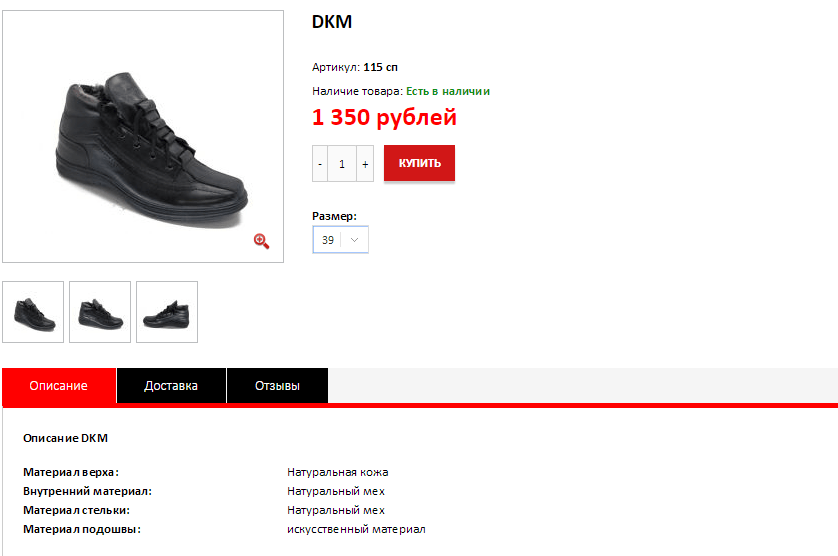Switch to the Описание tab

[x=59, y=385]
